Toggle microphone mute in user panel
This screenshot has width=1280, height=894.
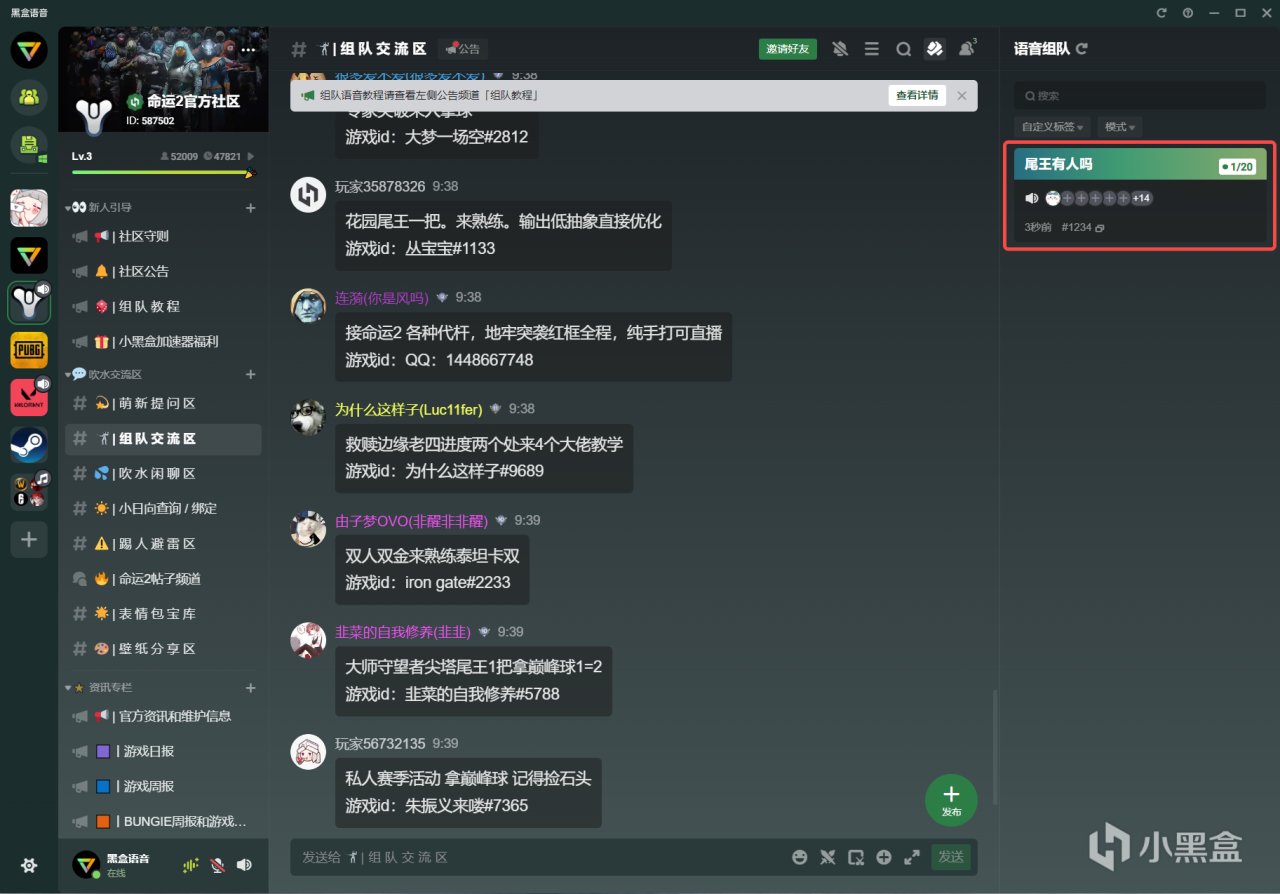217,865
